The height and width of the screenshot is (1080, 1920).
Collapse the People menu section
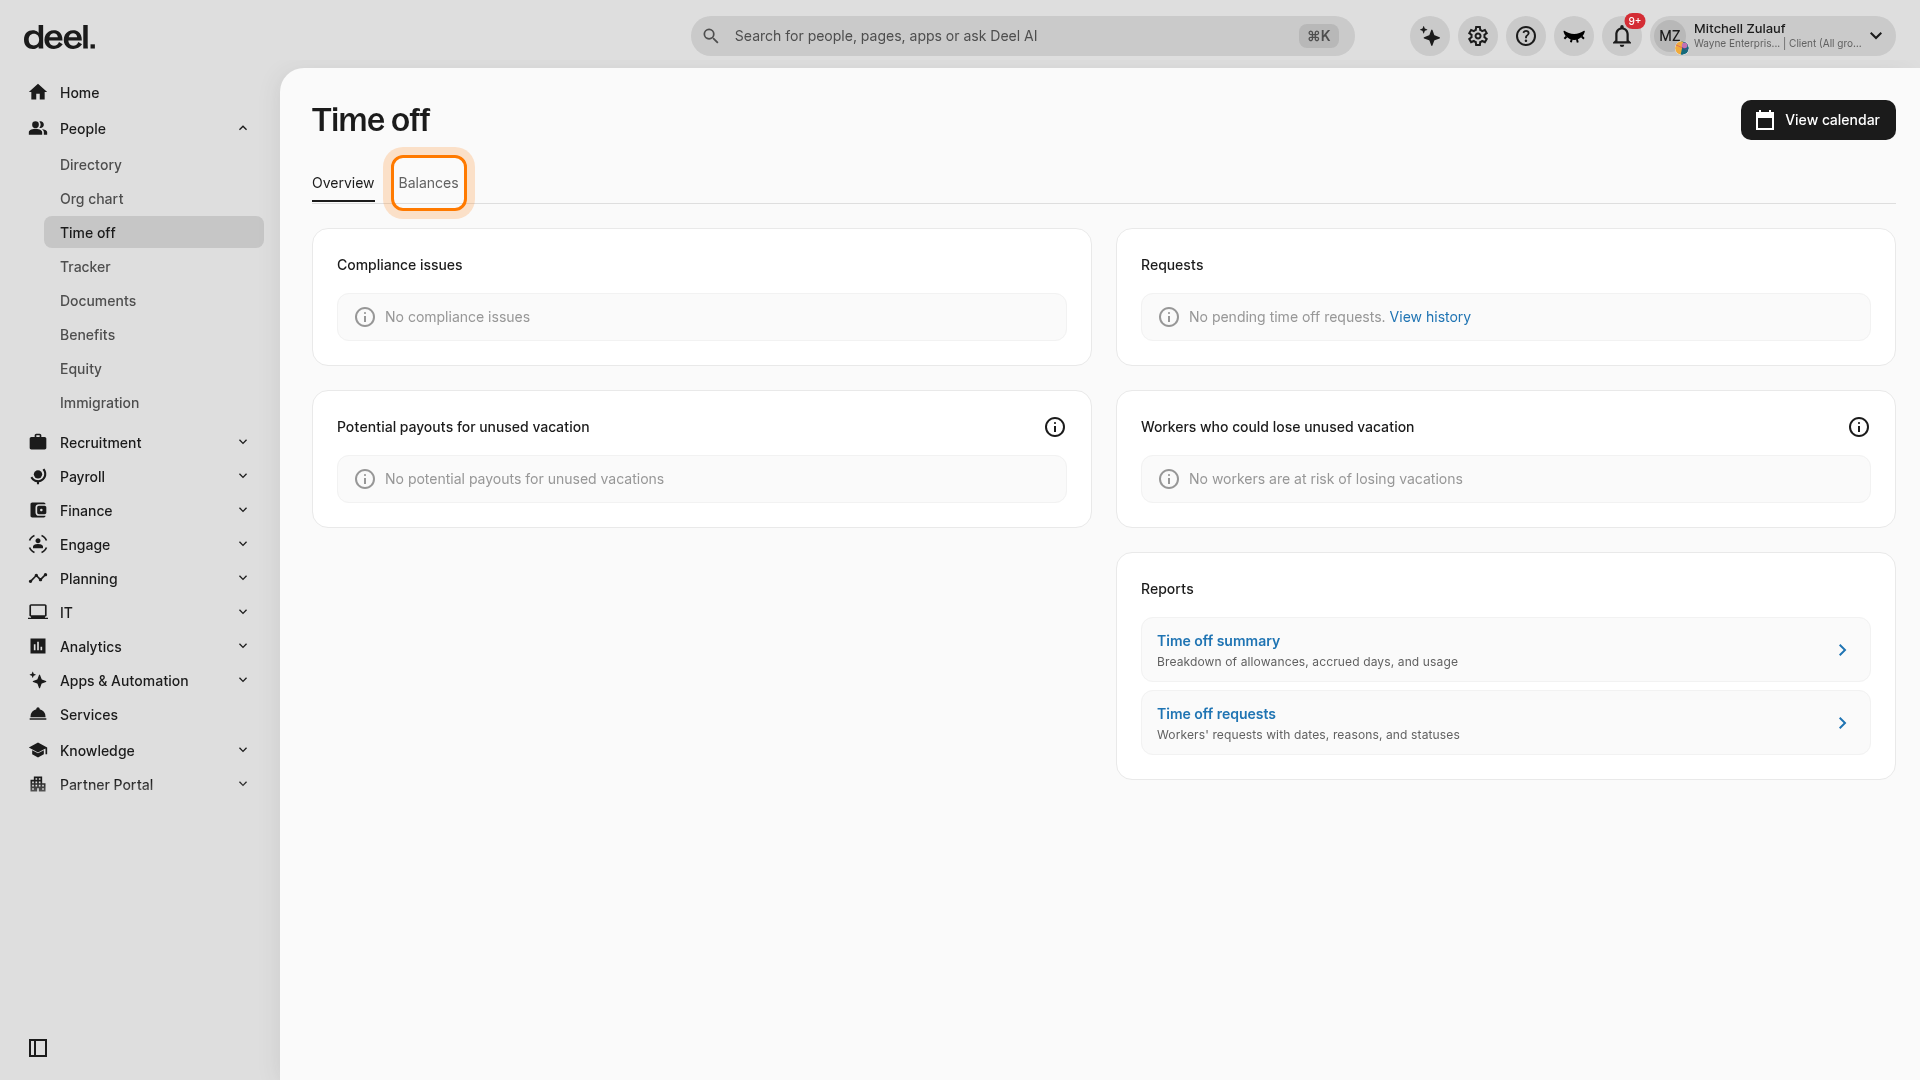[x=243, y=128]
